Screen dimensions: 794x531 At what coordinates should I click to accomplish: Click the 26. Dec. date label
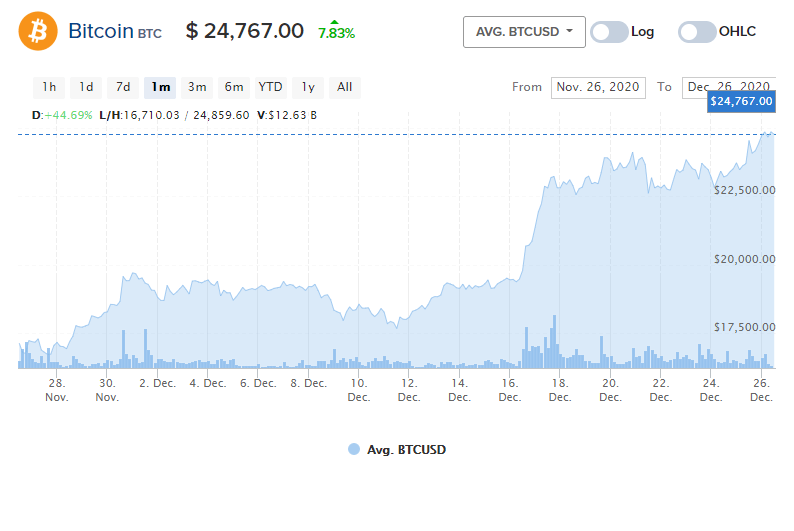(762, 390)
